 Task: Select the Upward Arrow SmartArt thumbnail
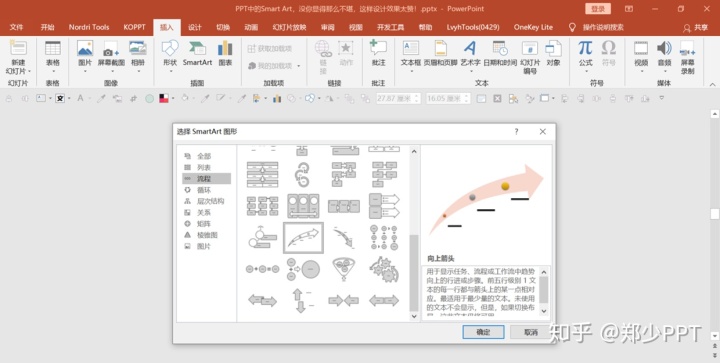[303, 238]
